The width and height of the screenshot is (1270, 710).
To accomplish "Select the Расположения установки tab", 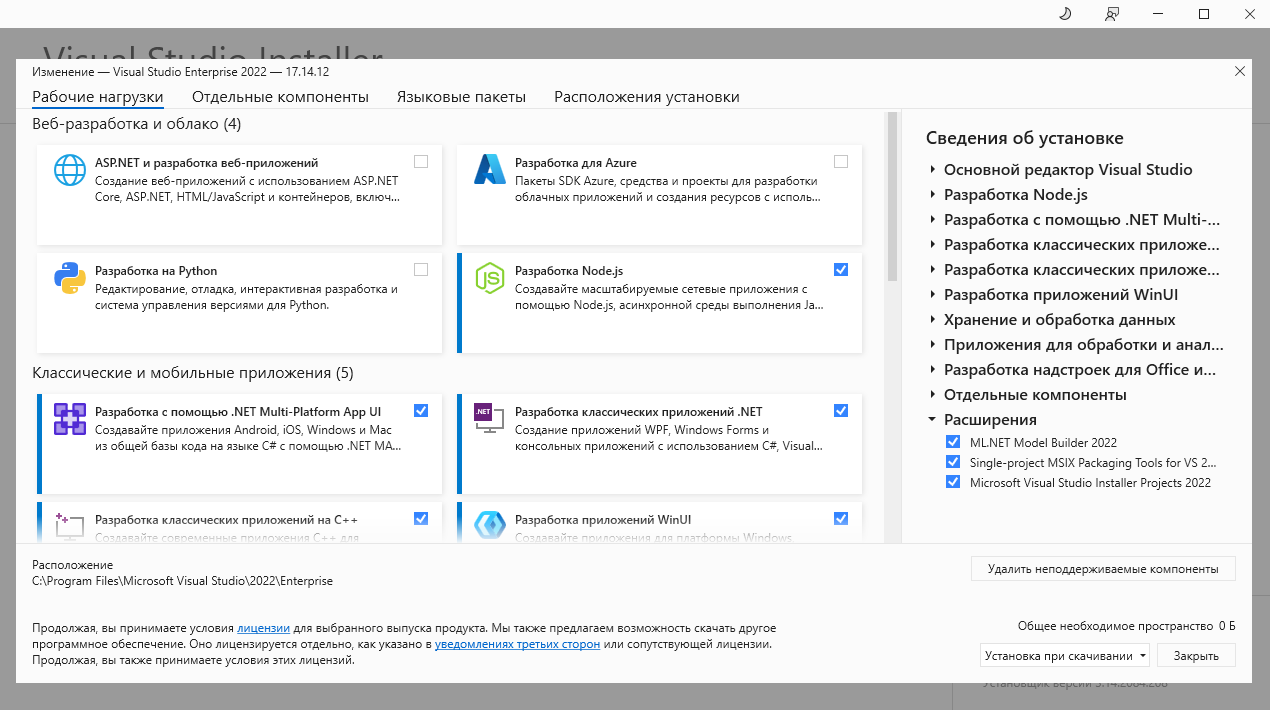I will tap(647, 97).
